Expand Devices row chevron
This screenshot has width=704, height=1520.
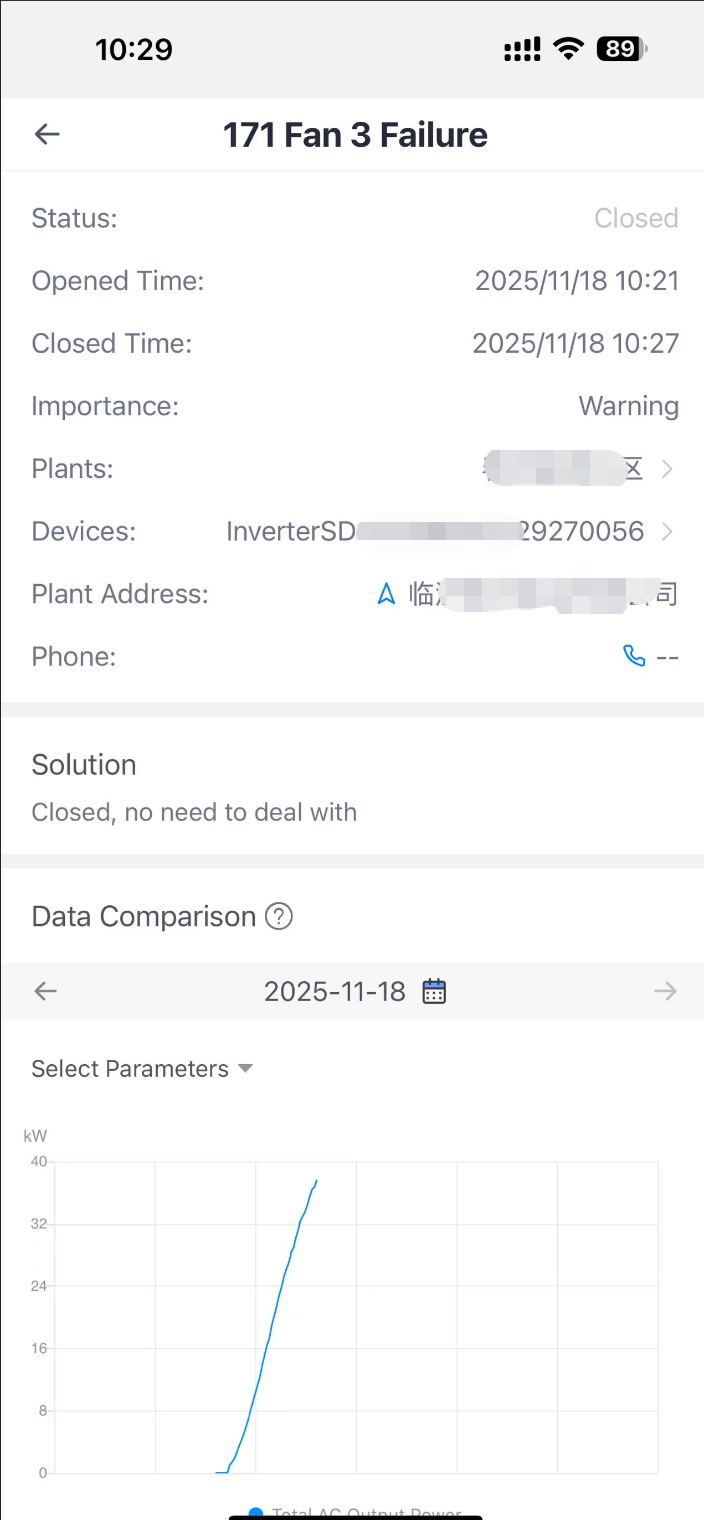667,531
